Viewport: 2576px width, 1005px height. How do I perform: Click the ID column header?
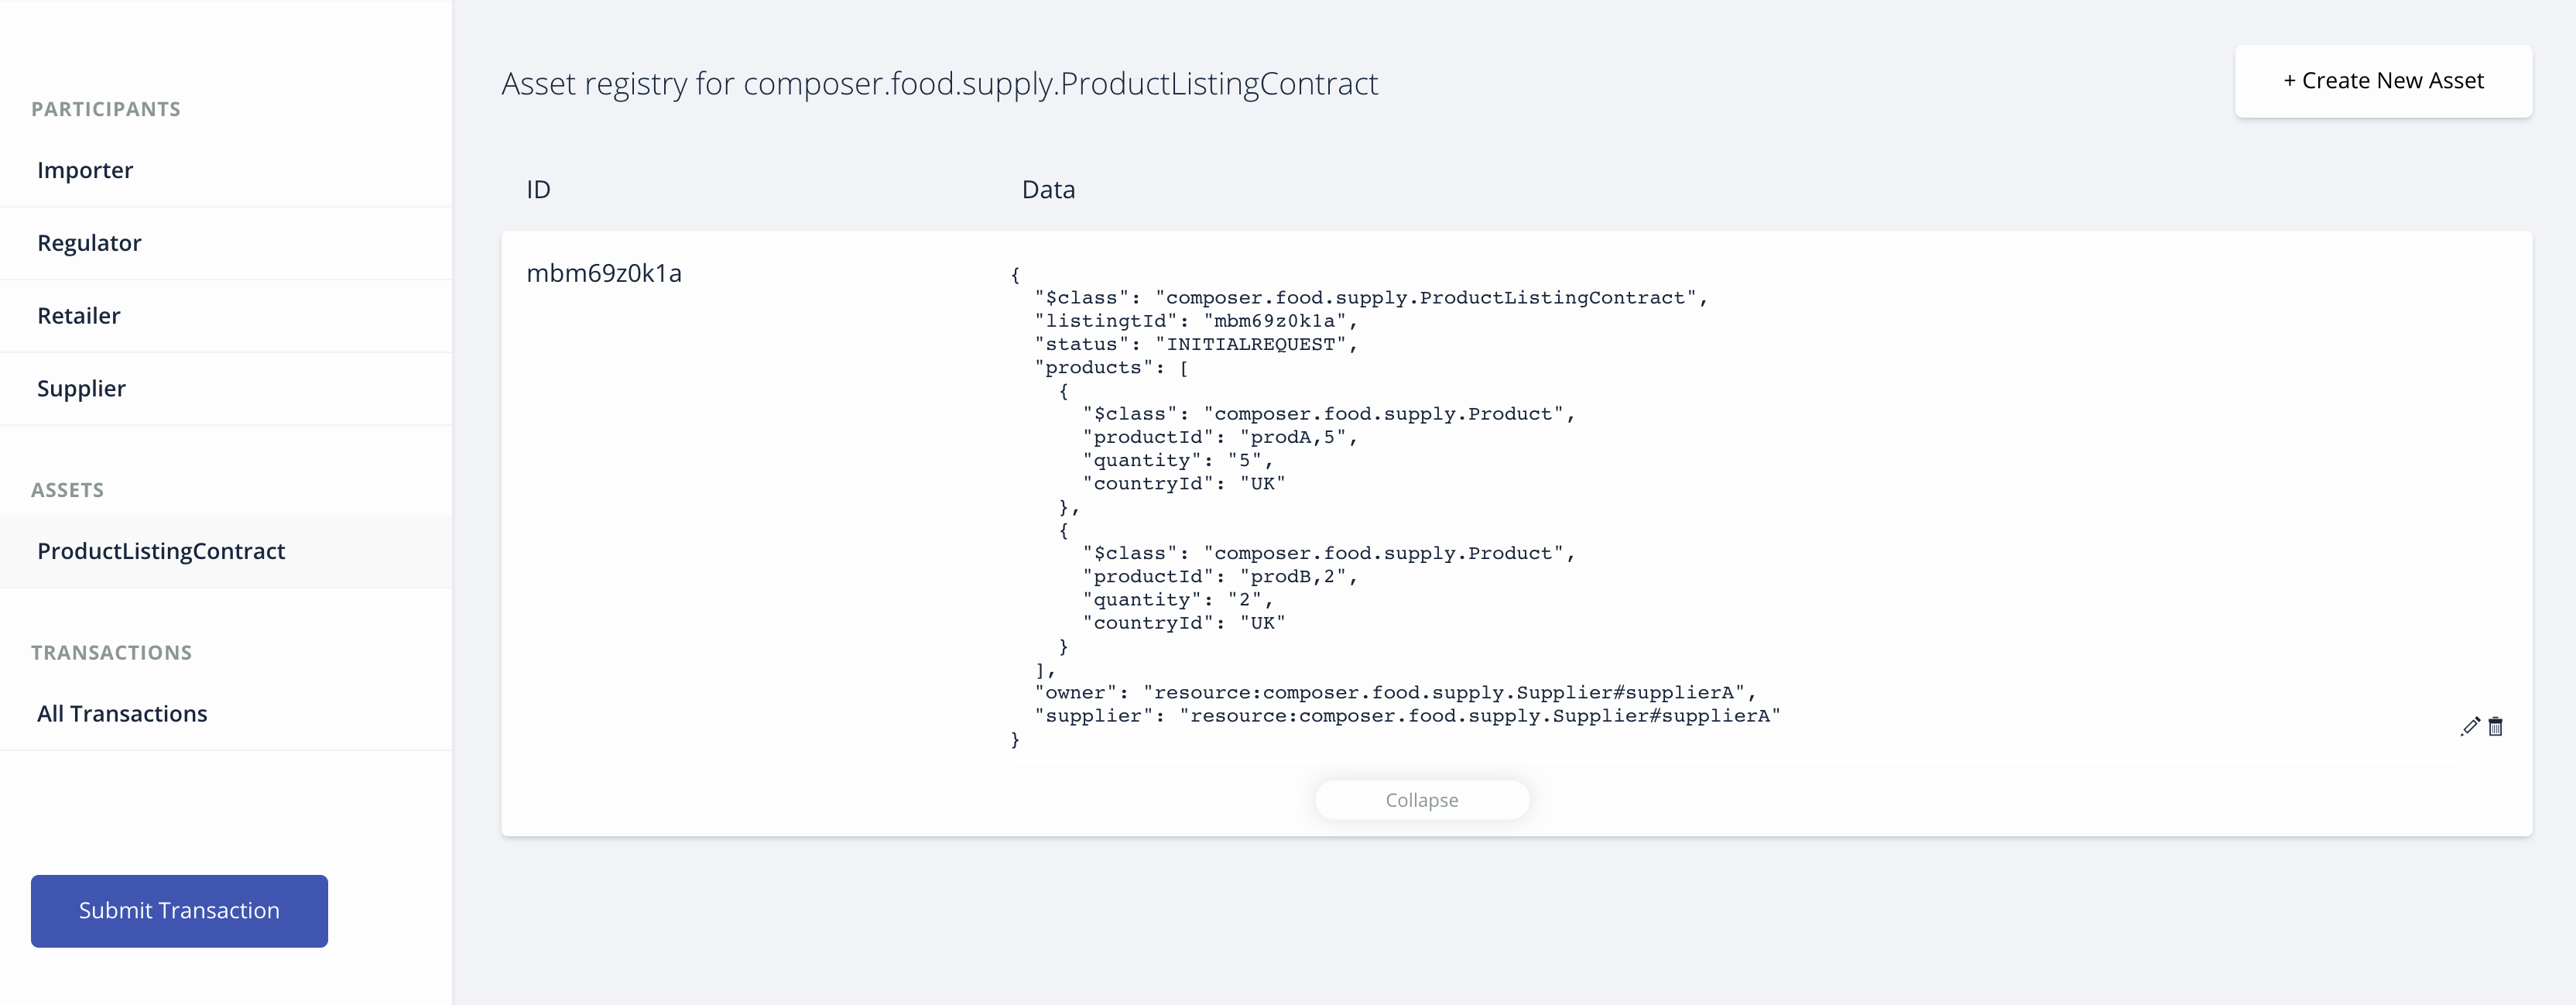click(538, 190)
